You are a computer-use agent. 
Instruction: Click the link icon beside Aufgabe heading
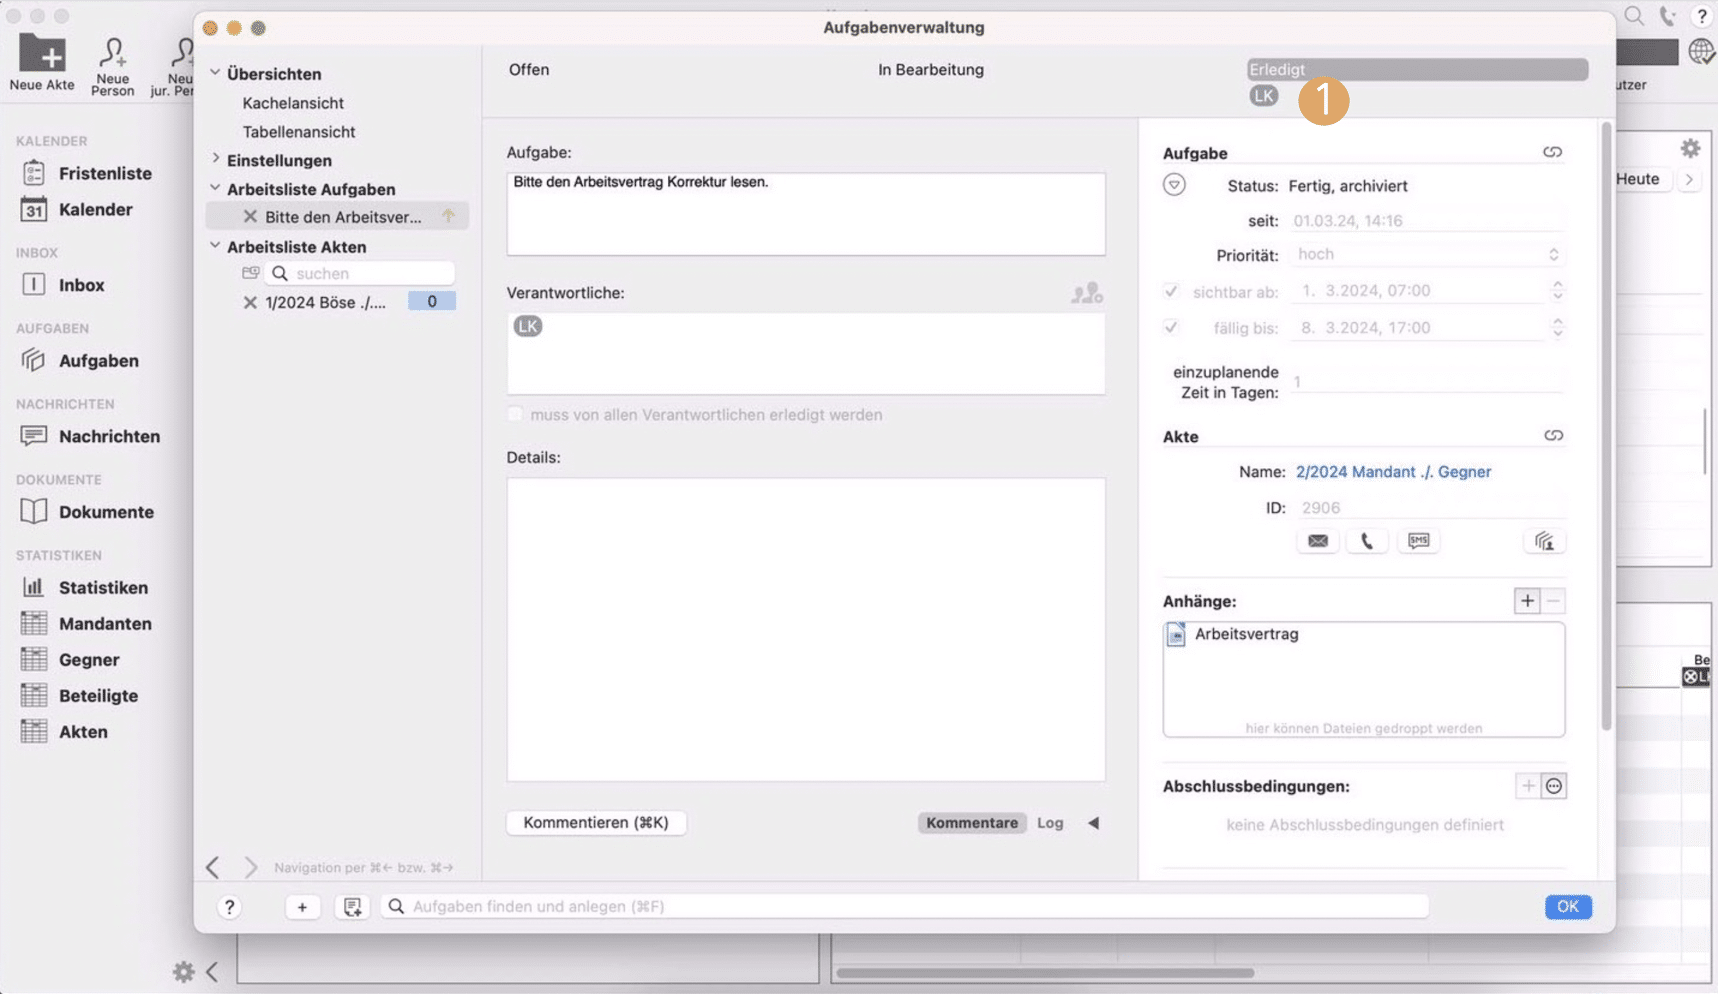pos(1552,152)
